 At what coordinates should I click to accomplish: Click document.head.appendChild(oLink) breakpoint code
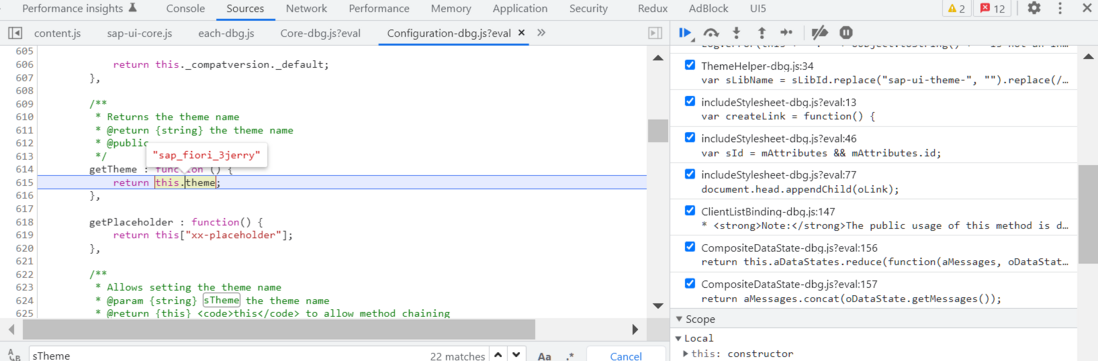(800, 189)
